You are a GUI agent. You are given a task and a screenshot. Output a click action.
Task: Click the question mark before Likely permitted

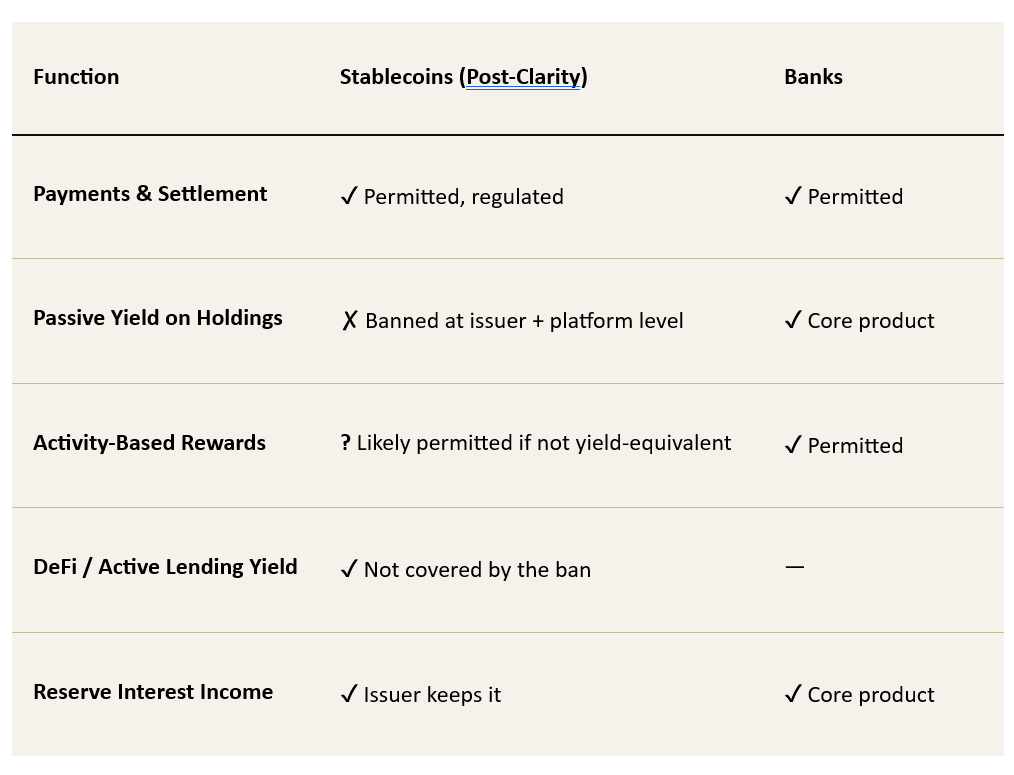click(346, 443)
